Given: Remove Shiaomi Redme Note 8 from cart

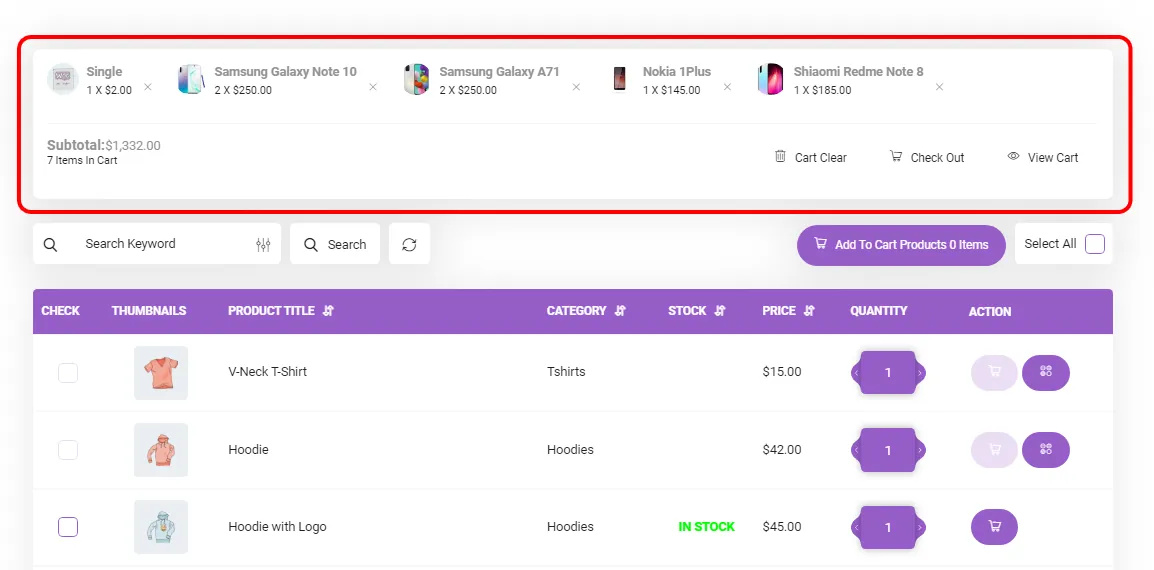Looking at the screenshot, I should (939, 87).
